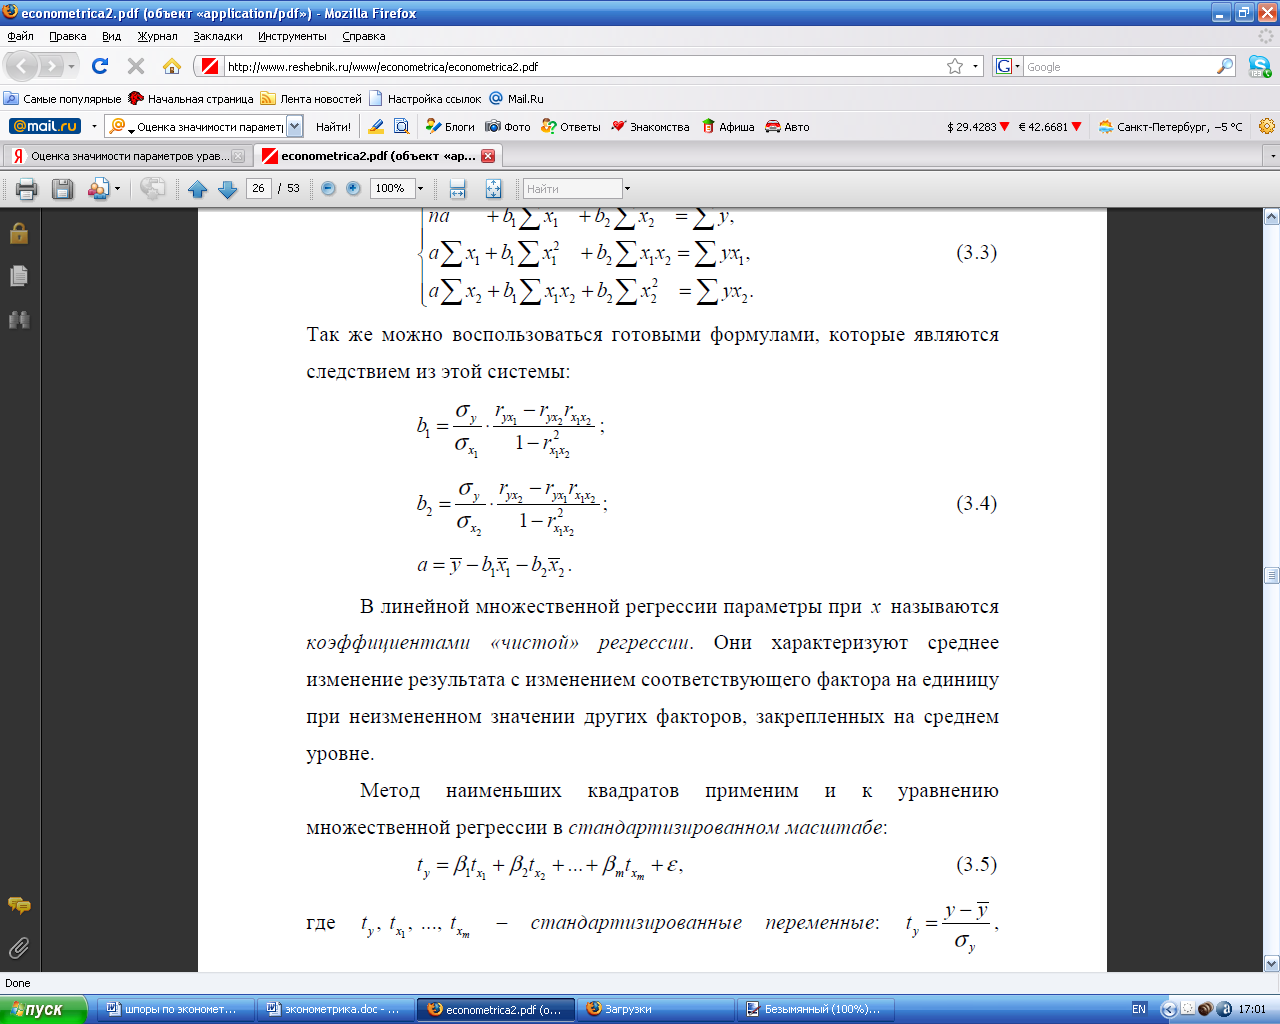Expand the mail.ru search suggestions dropdown
1280x1024 pixels.
point(295,126)
